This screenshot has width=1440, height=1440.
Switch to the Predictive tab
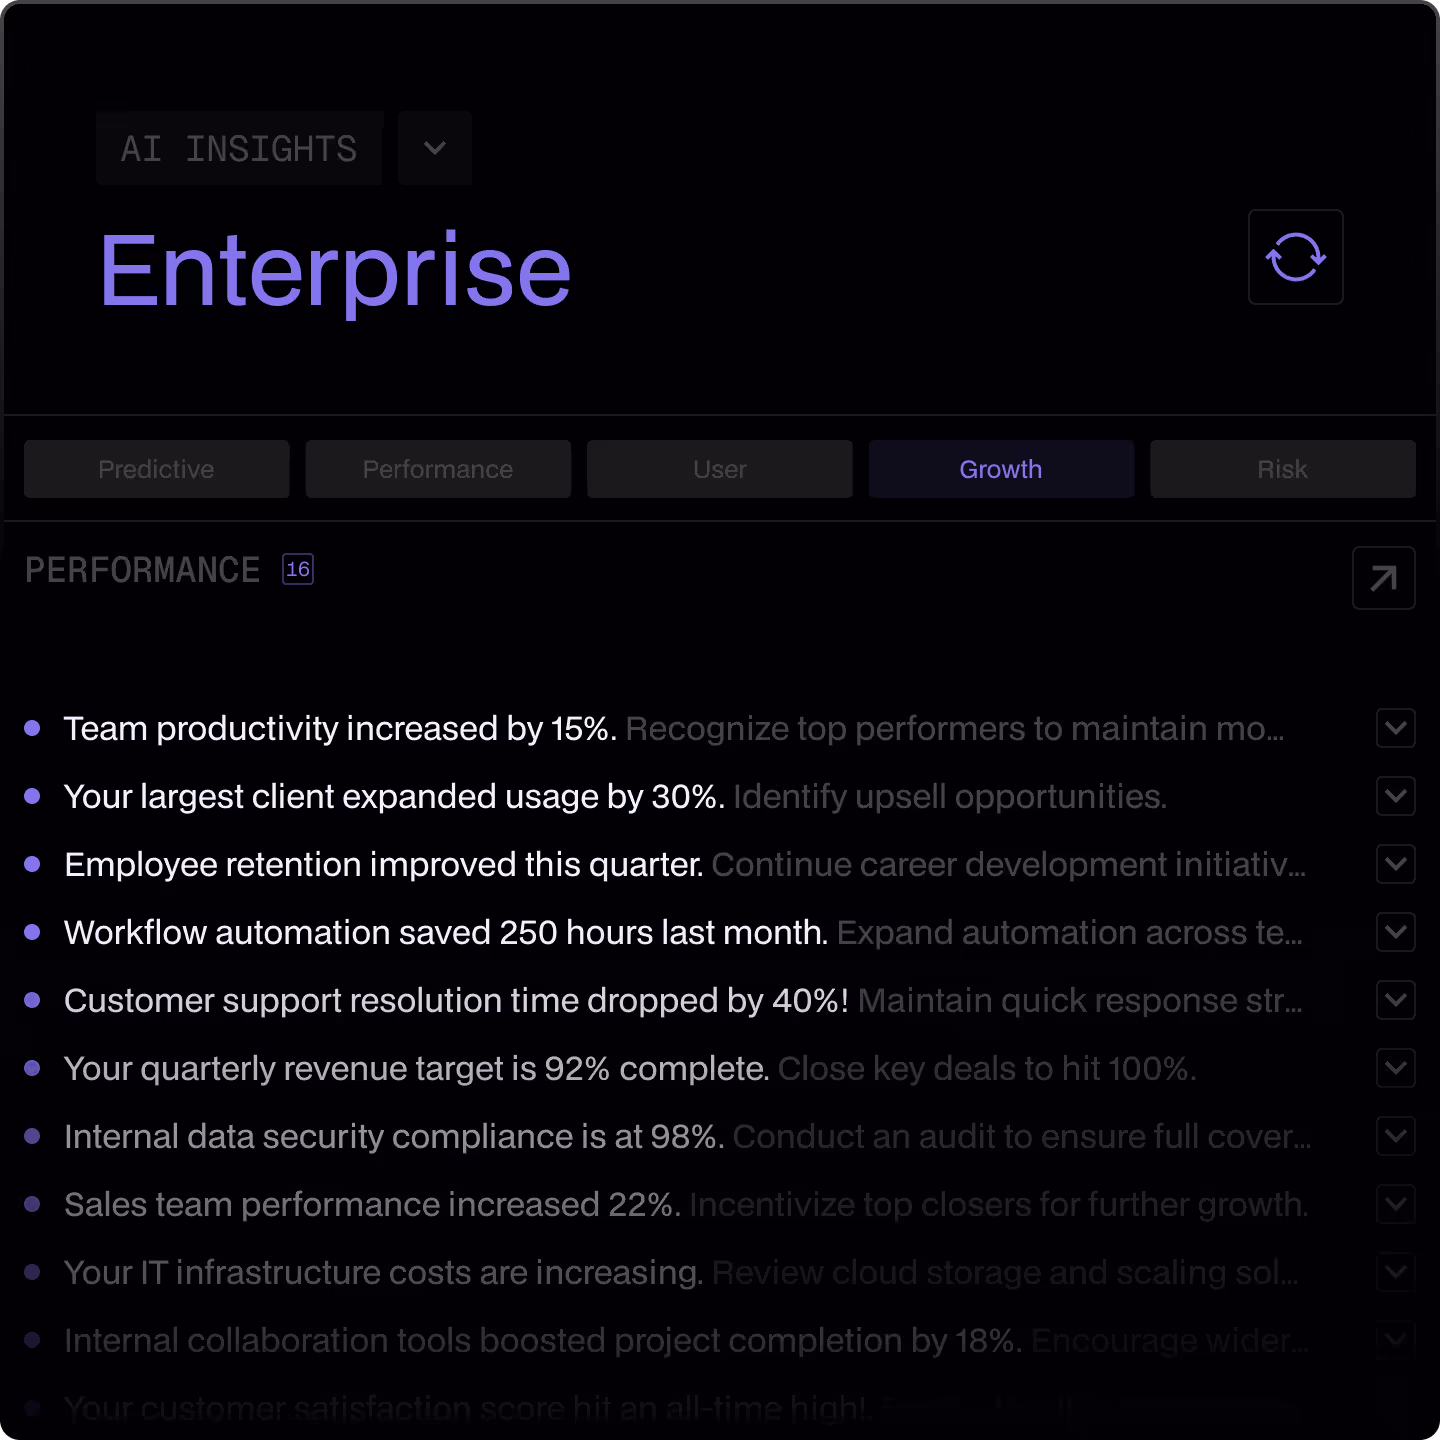(157, 469)
